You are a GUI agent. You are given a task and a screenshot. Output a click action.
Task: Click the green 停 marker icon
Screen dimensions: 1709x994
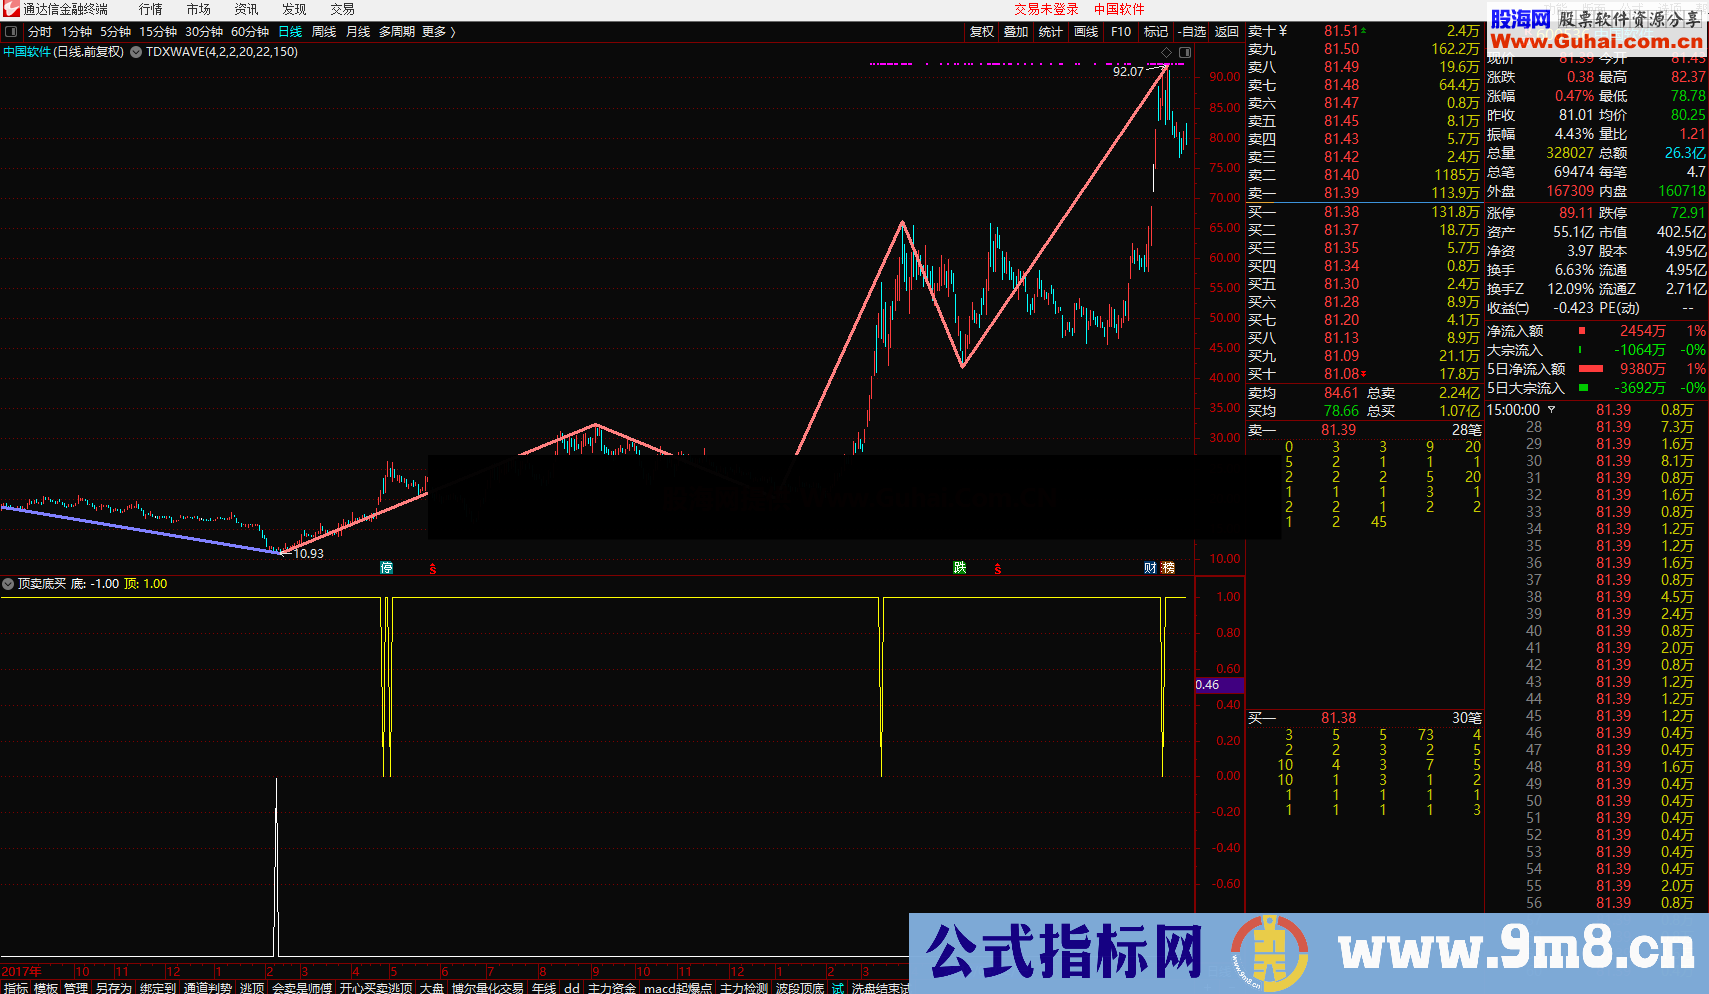pyautogui.click(x=387, y=568)
